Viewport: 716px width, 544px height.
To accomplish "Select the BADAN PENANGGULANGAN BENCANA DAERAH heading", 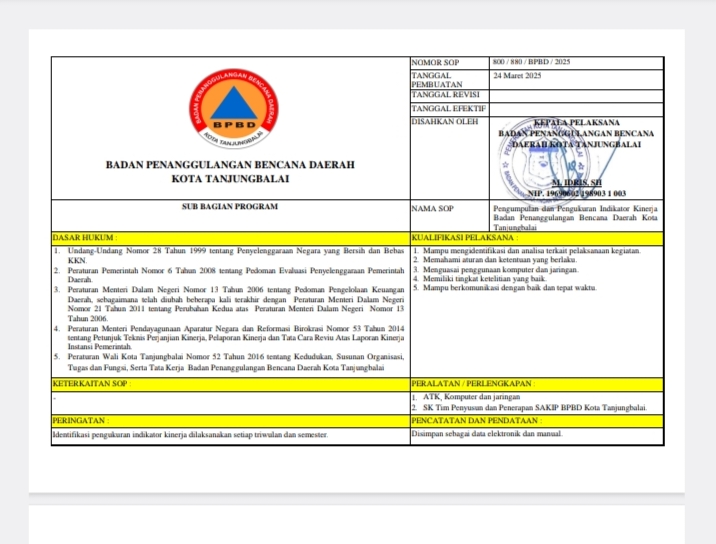I will tap(230, 164).
